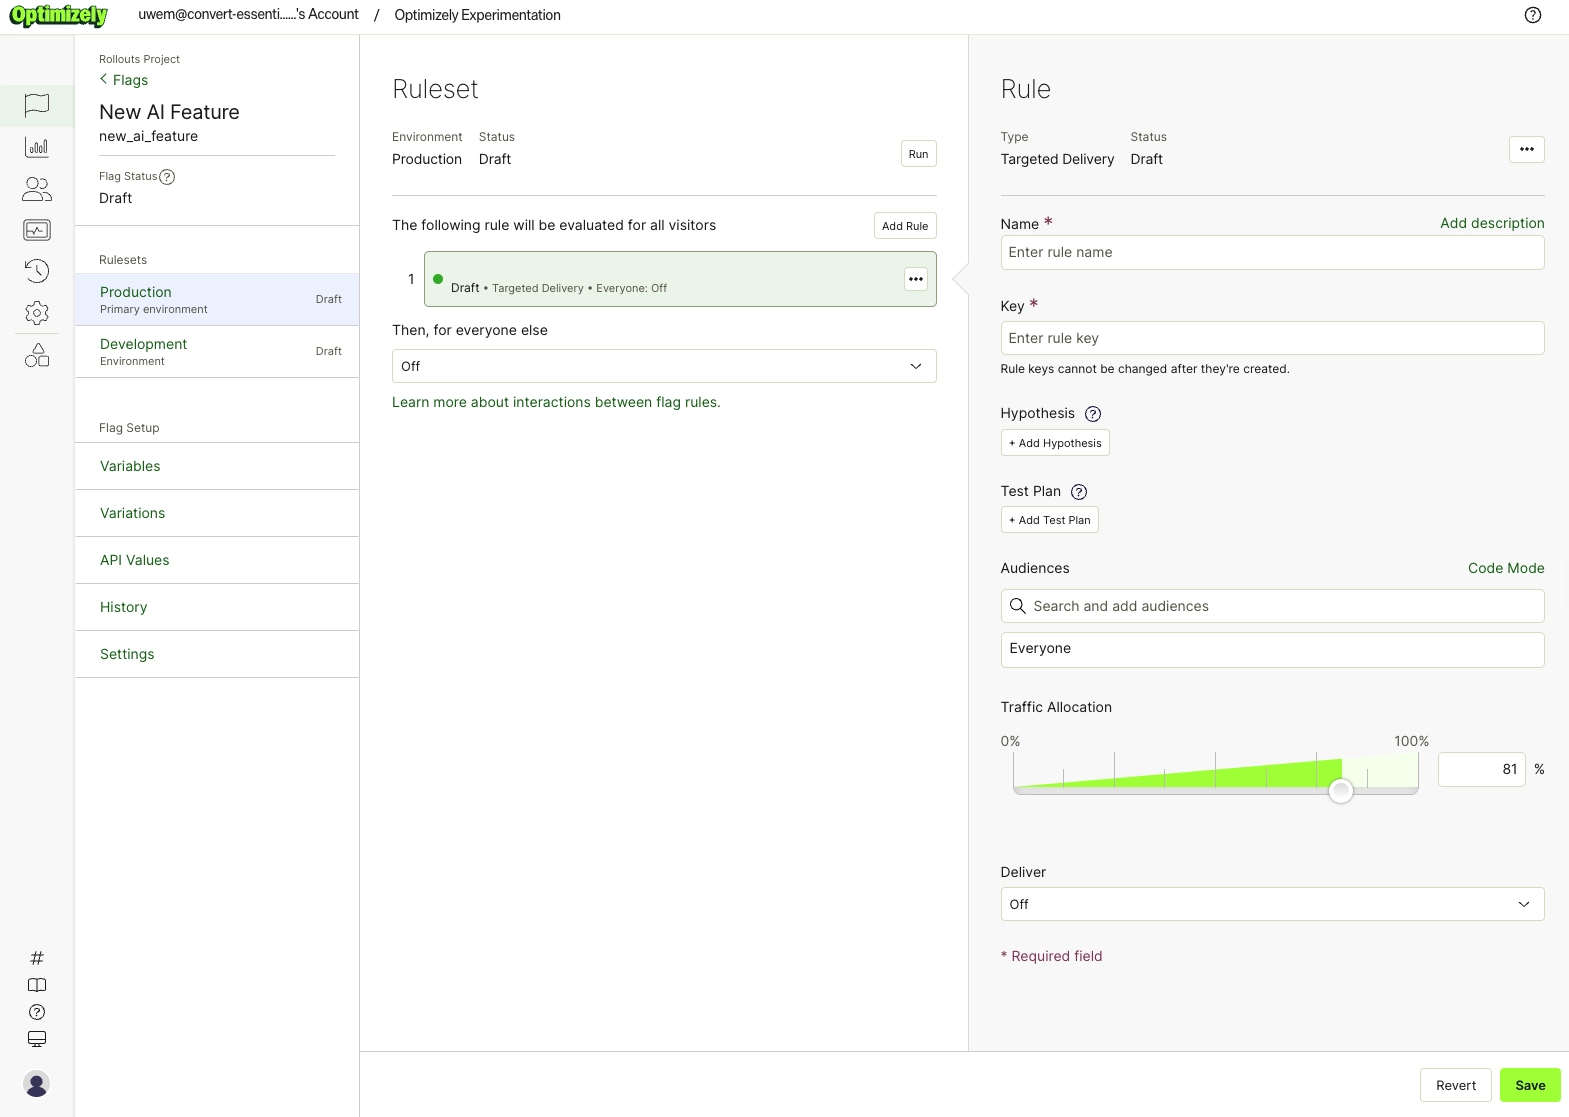This screenshot has height=1117, width=1569.
Task: Click the Add Rule button
Action: 904,226
